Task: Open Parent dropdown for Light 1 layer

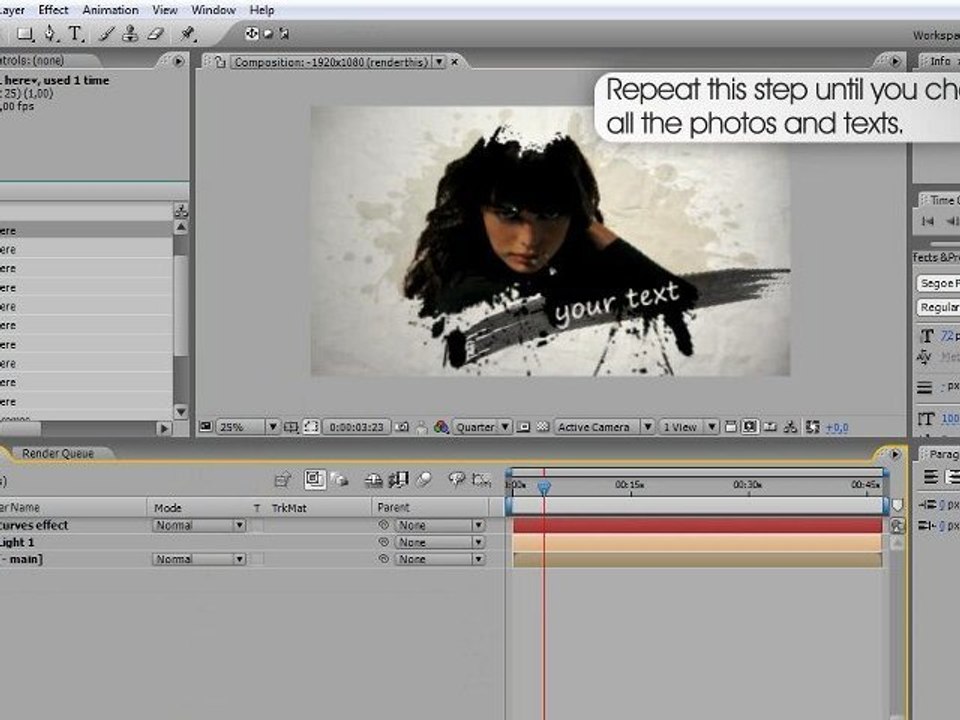Action: pyautogui.click(x=440, y=542)
